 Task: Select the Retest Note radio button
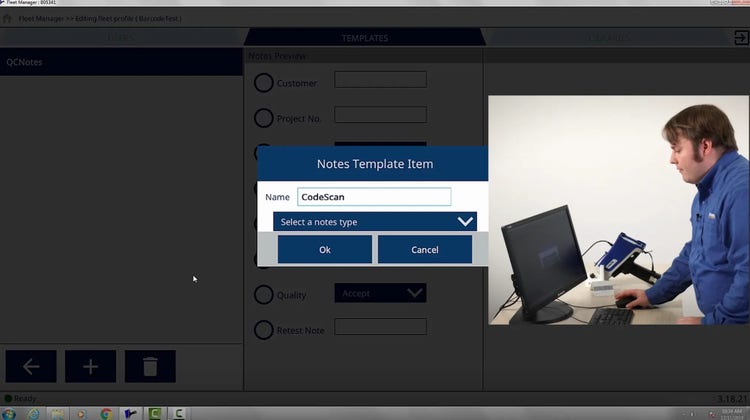click(263, 329)
